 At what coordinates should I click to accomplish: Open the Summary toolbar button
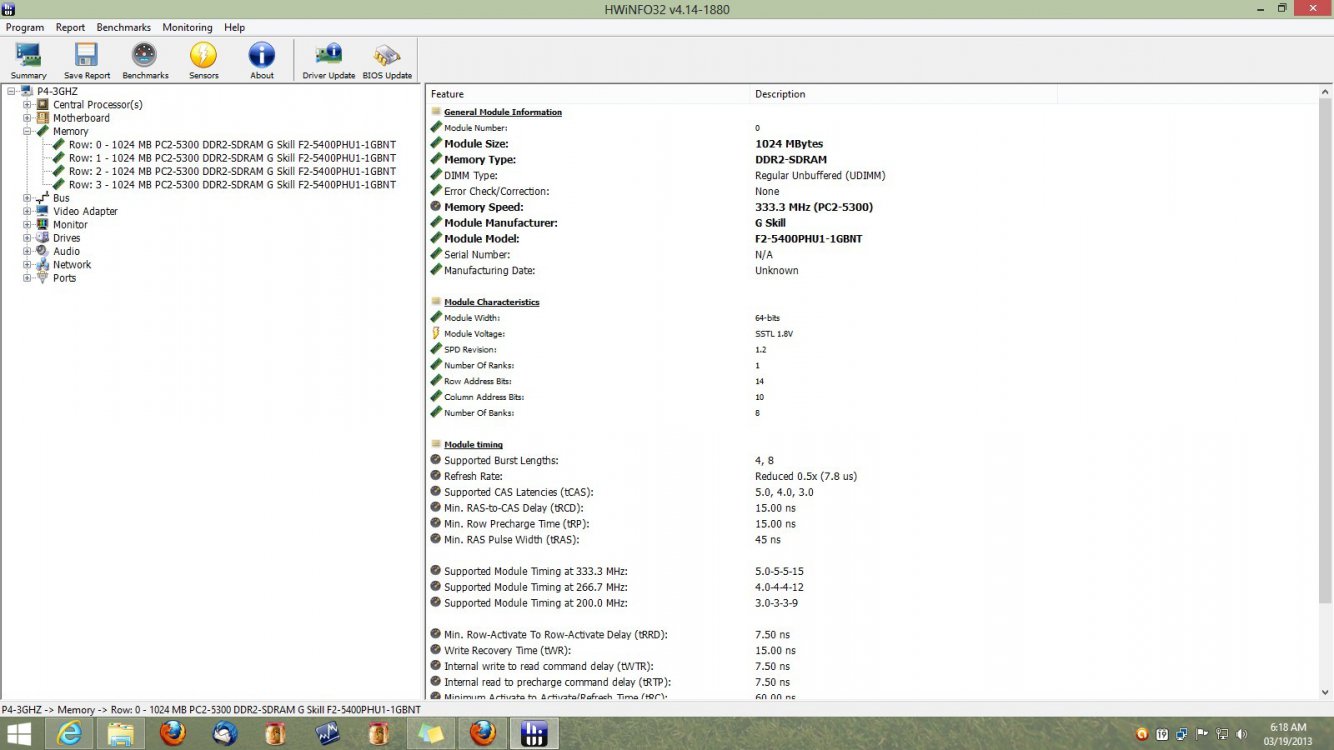tap(28, 61)
